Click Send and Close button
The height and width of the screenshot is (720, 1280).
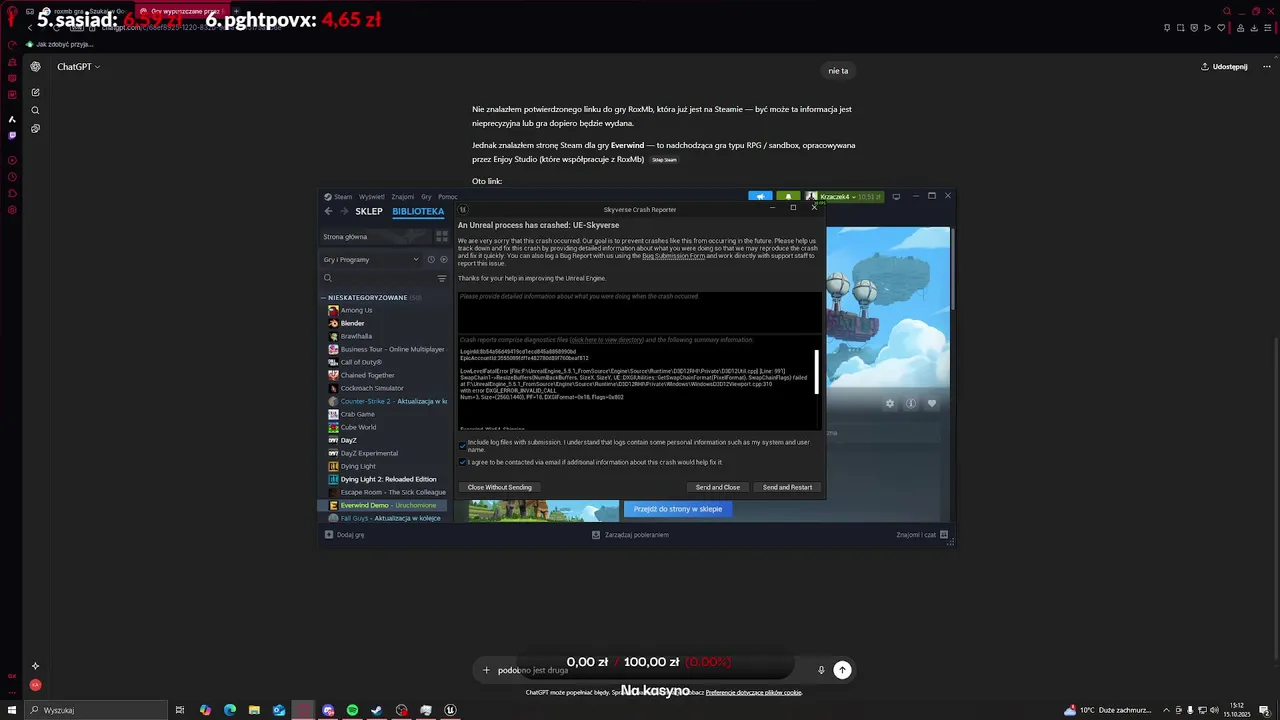tap(718, 487)
